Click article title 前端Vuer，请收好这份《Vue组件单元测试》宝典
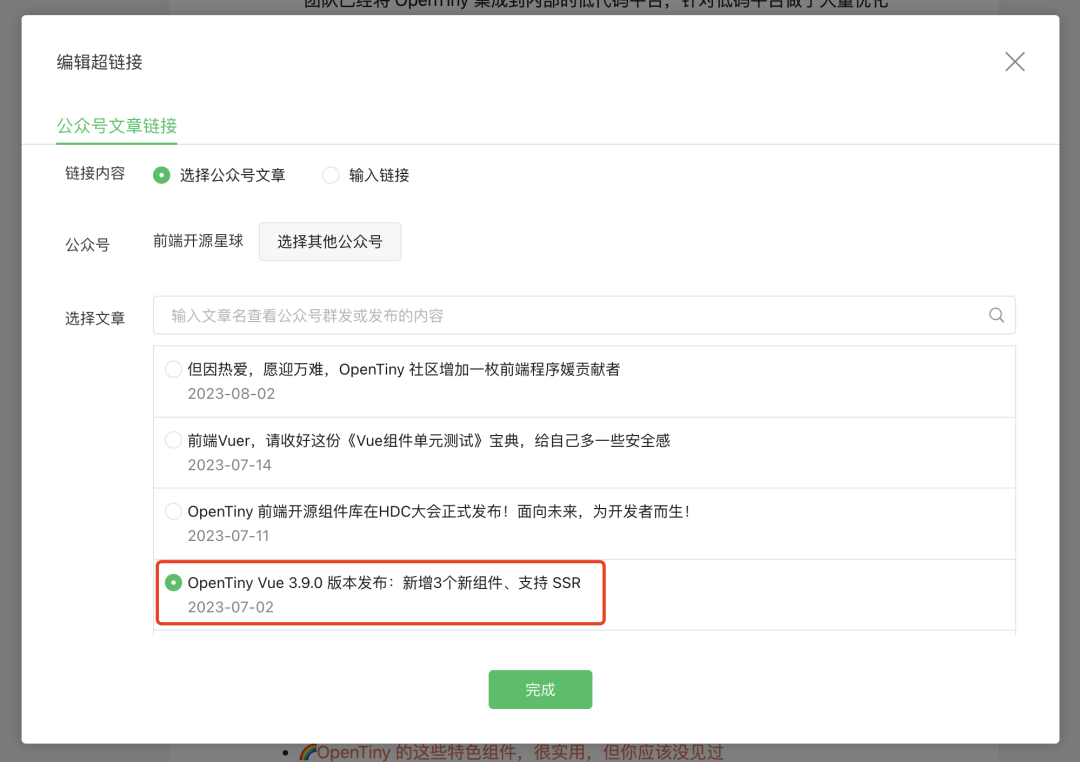The height and width of the screenshot is (762, 1080). click(428, 440)
